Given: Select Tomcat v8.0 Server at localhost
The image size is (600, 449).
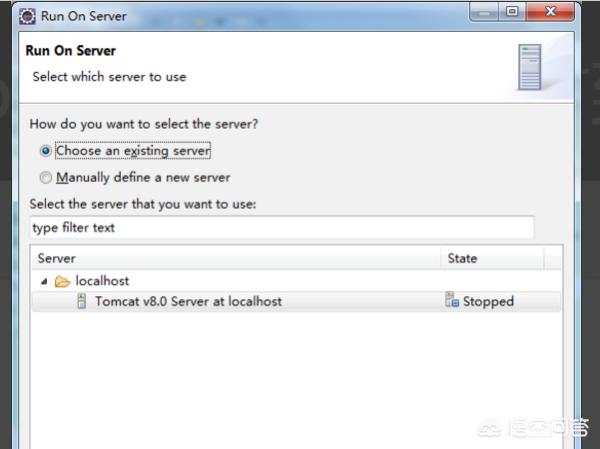Looking at the screenshot, I should (188, 301).
